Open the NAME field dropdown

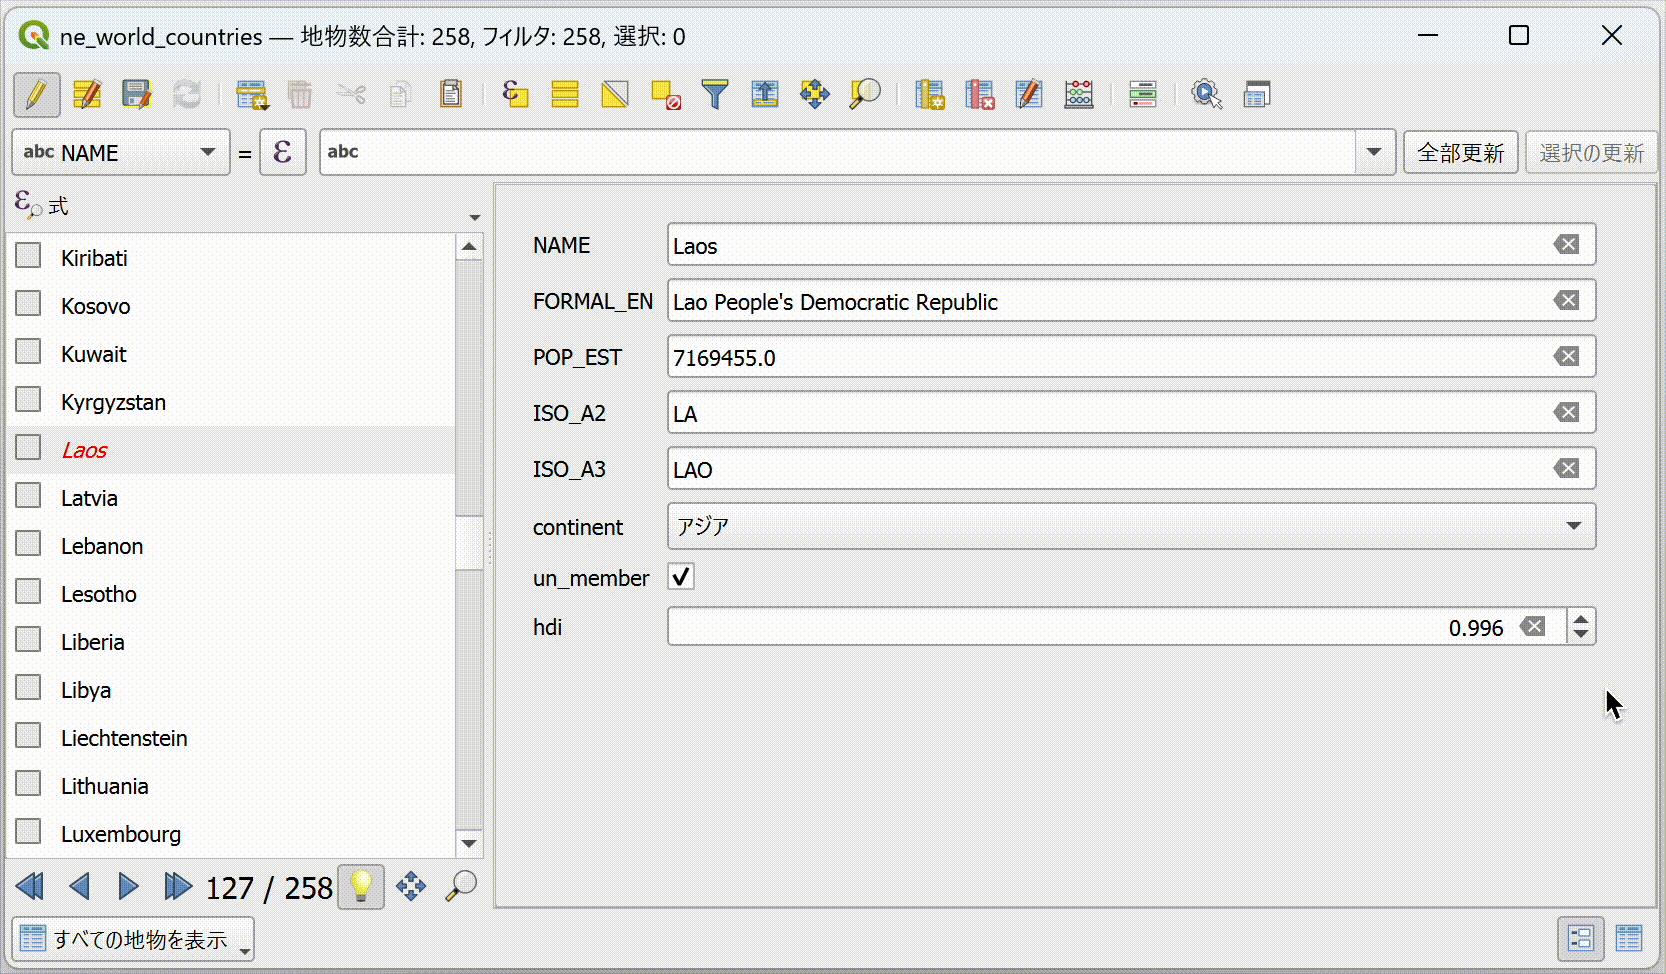pos(121,152)
